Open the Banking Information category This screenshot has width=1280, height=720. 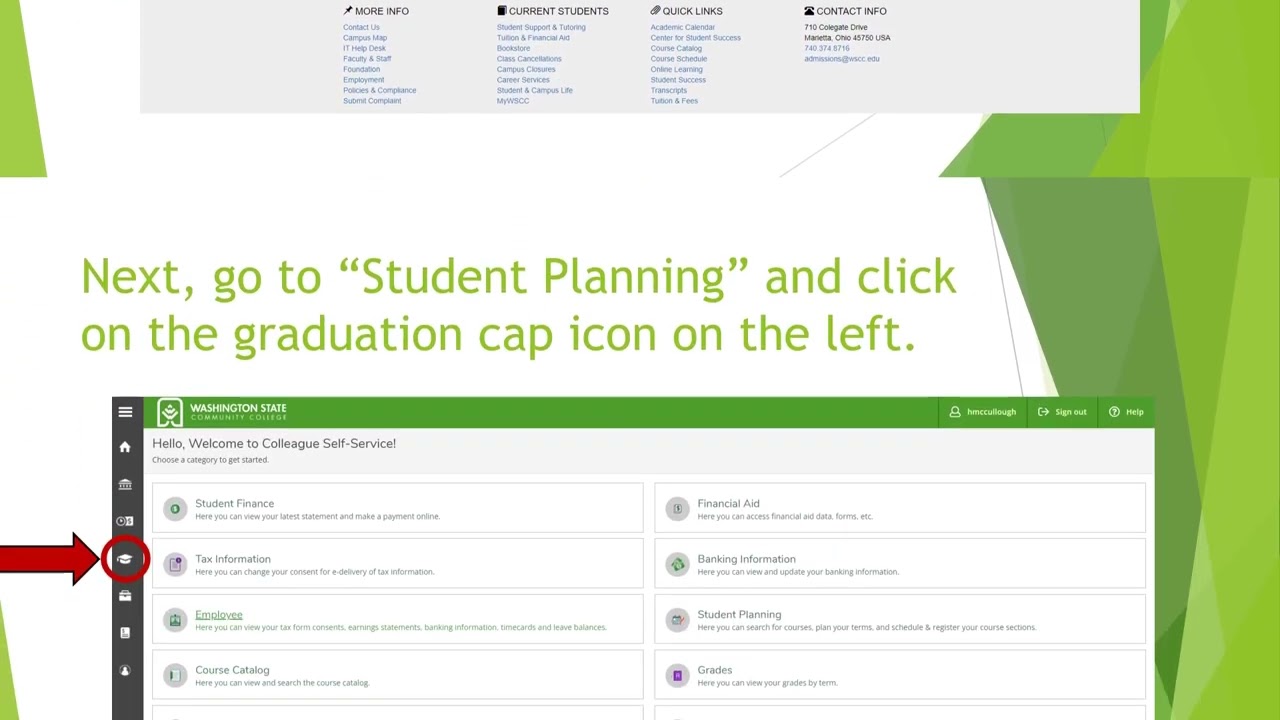(x=900, y=564)
